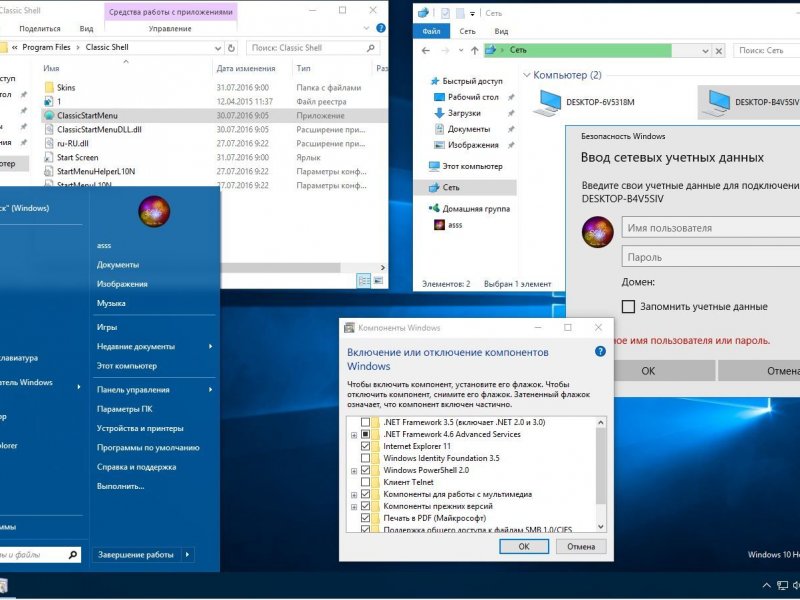Select the Start Screen shortcut icon

(49, 157)
